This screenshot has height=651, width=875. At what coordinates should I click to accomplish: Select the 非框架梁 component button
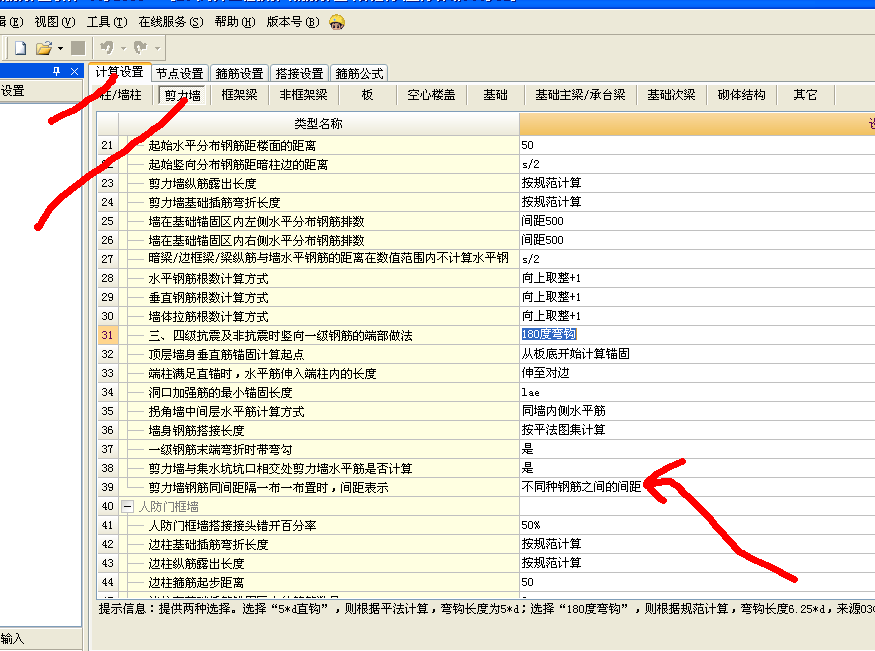coord(303,95)
